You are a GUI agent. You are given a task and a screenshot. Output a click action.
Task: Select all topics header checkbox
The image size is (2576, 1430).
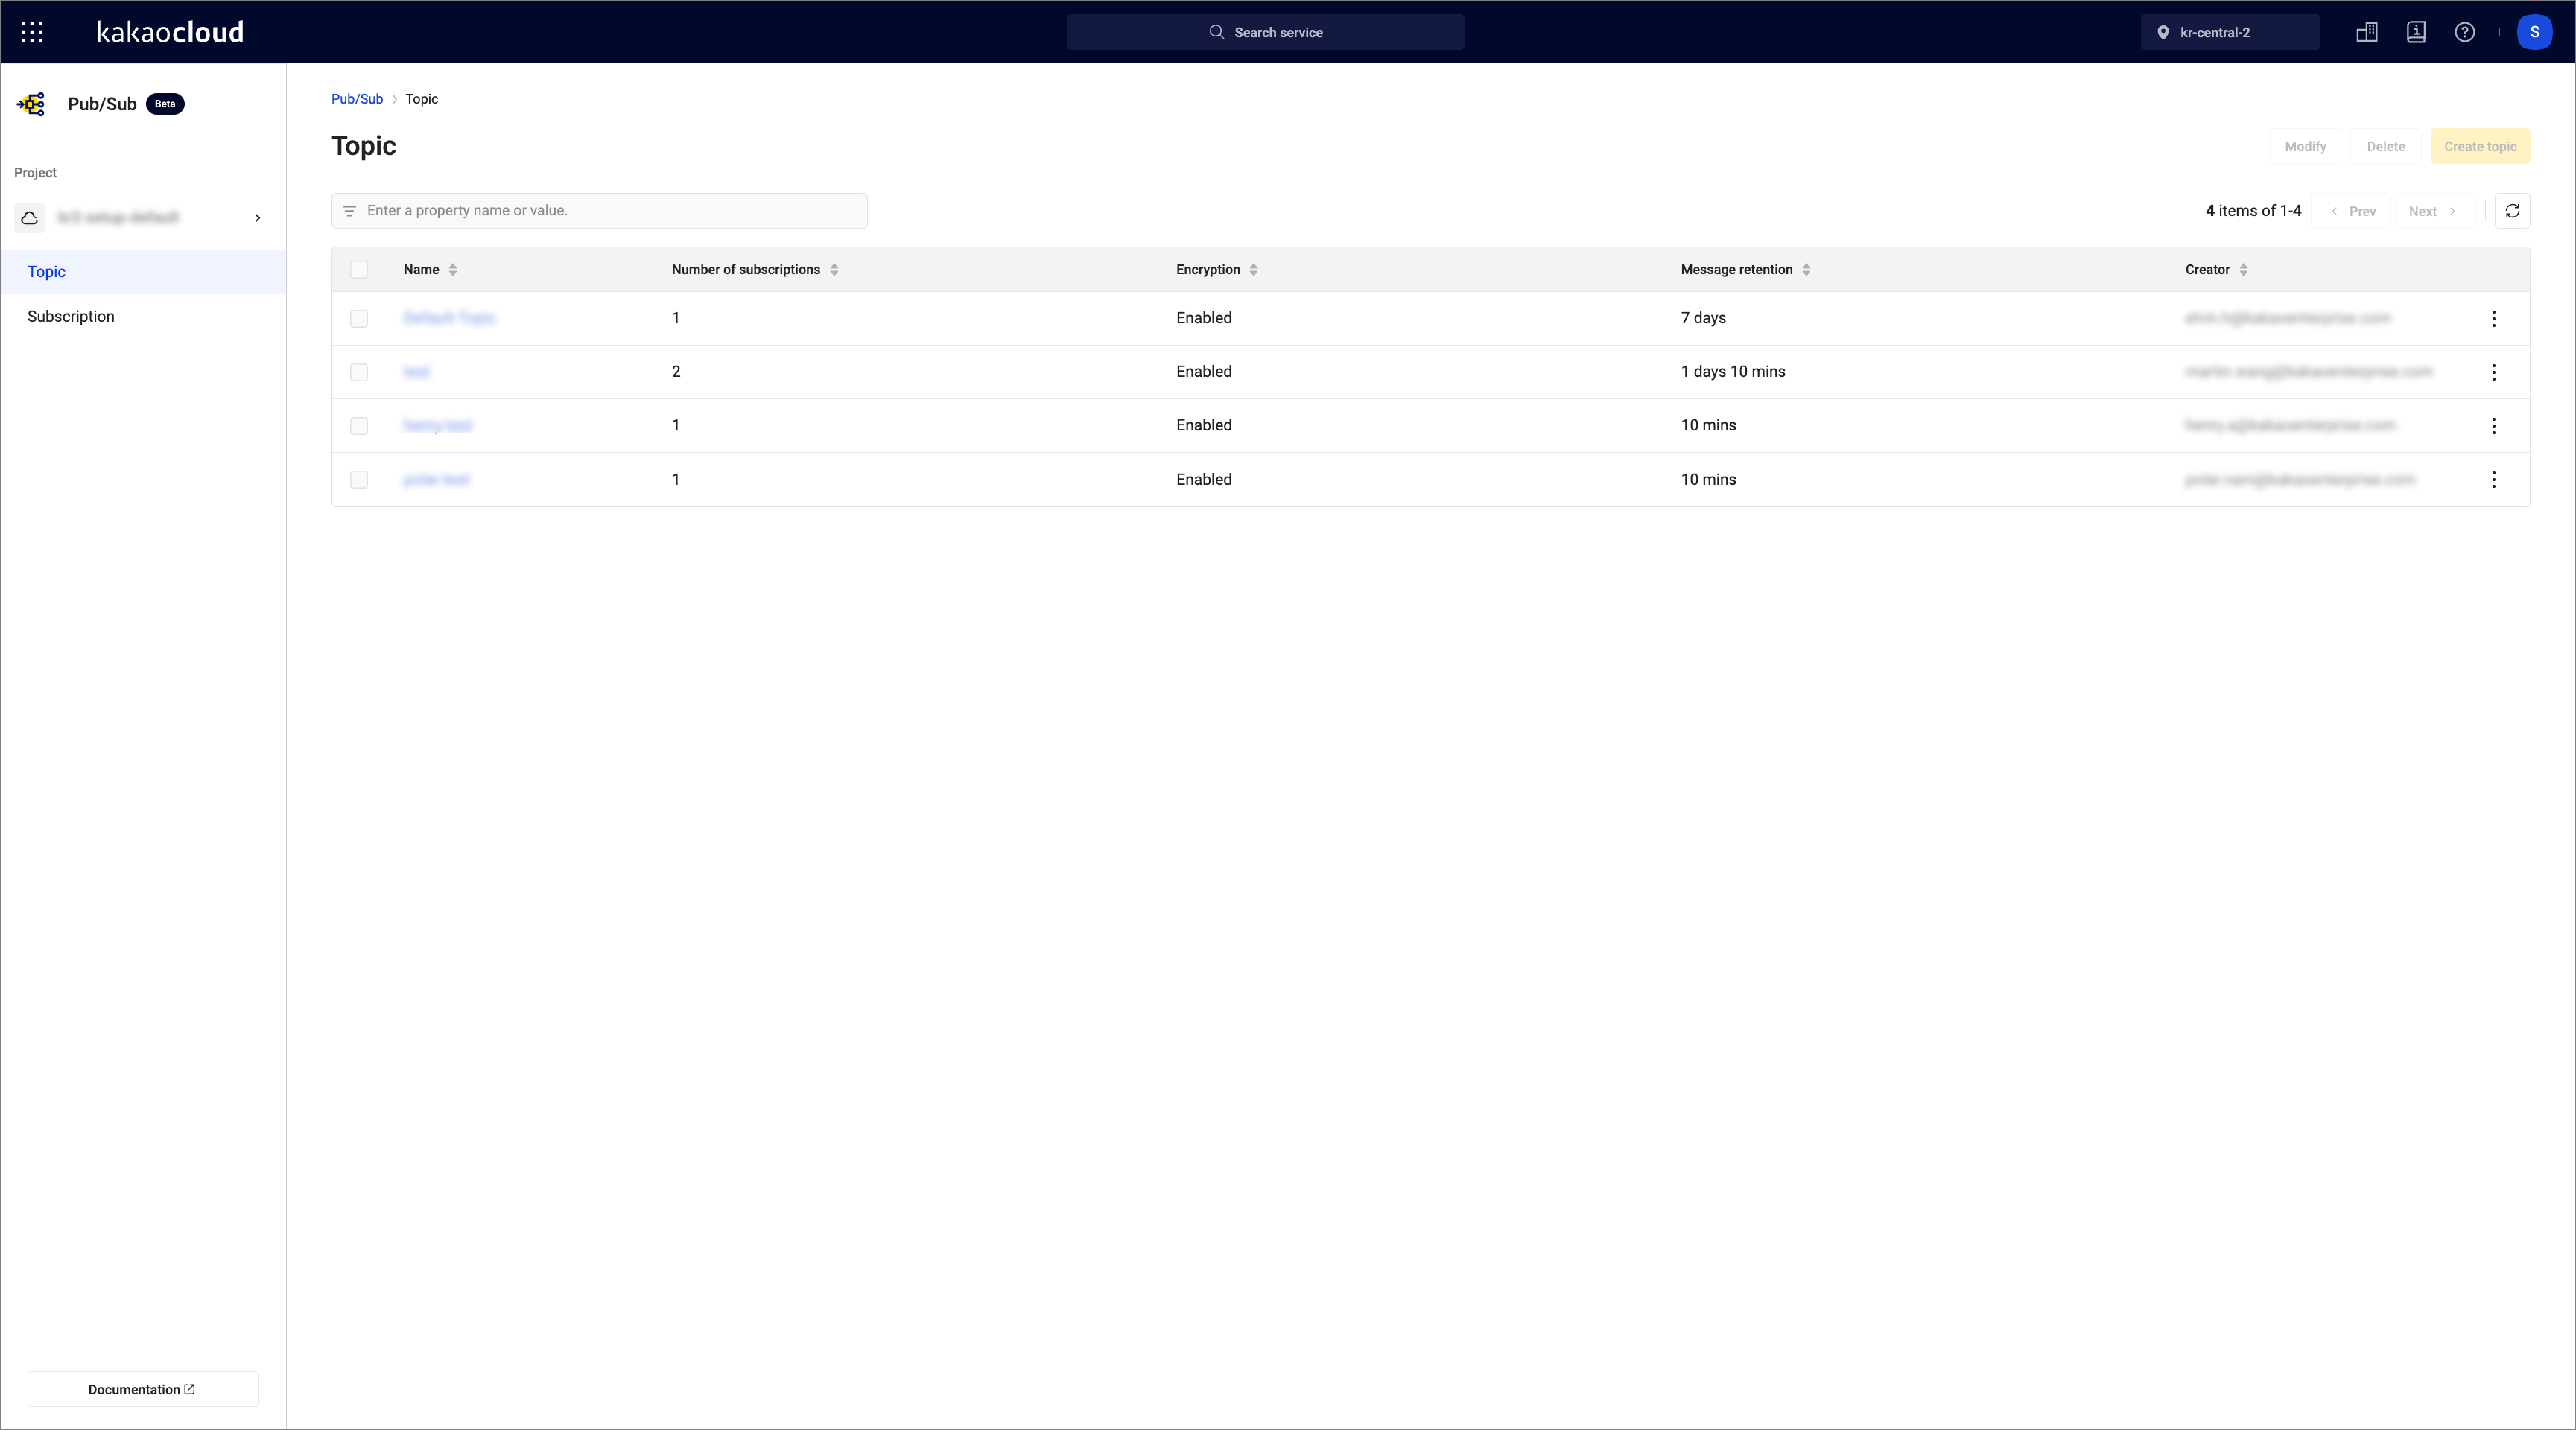(359, 270)
